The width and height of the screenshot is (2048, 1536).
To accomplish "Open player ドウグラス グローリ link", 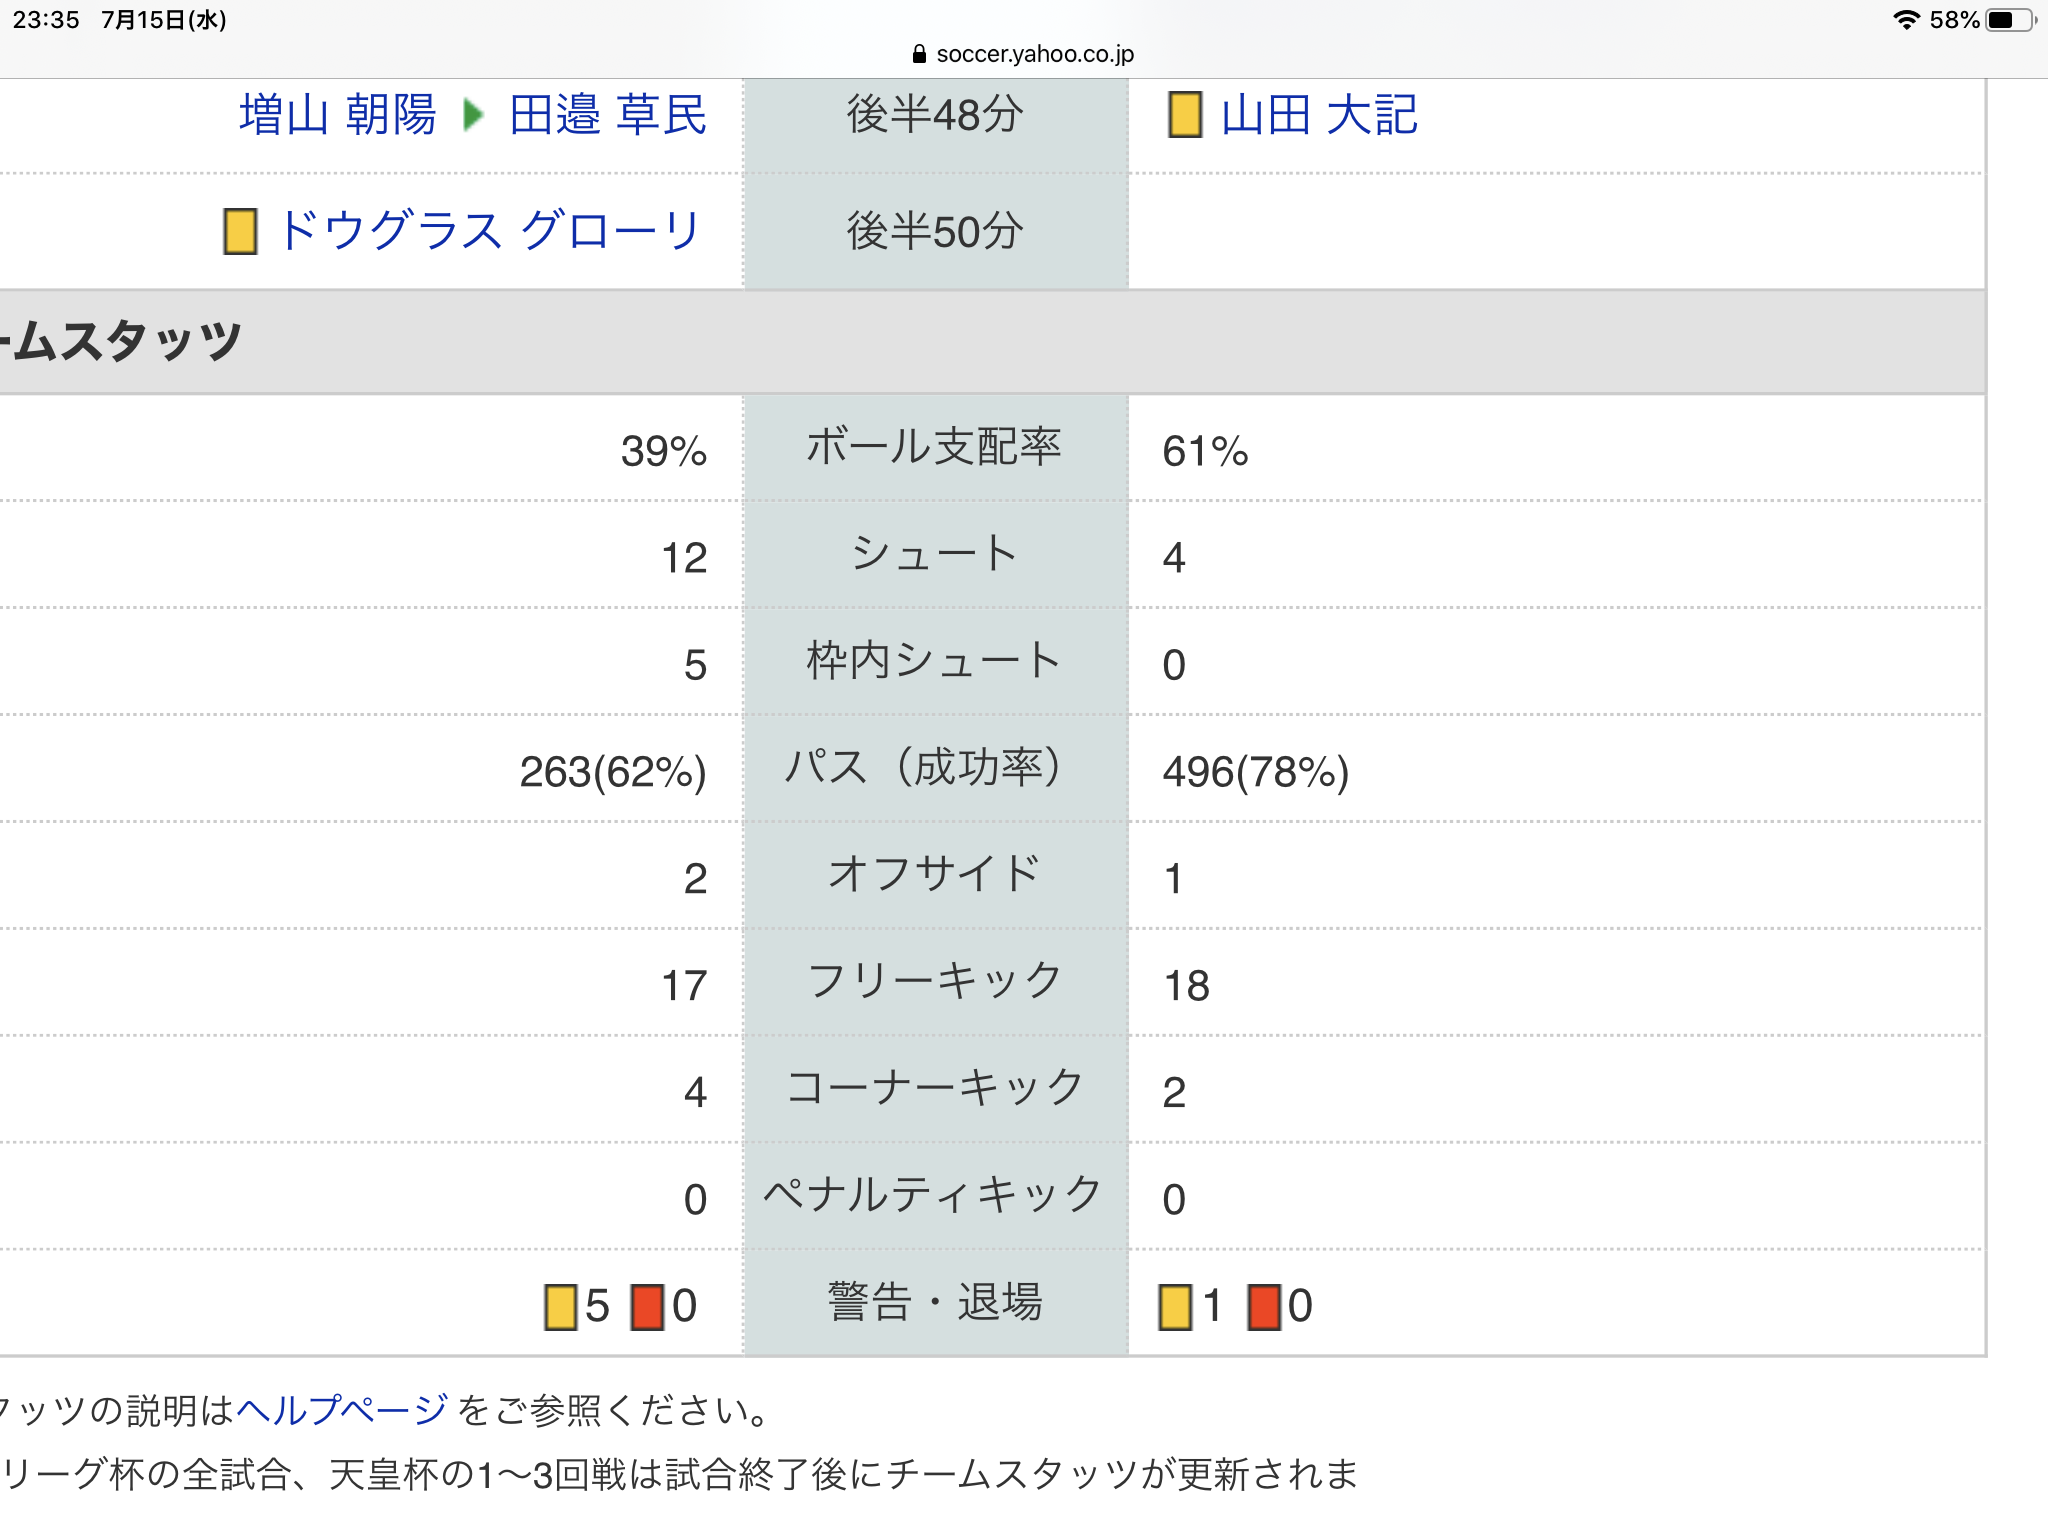I will [489, 231].
